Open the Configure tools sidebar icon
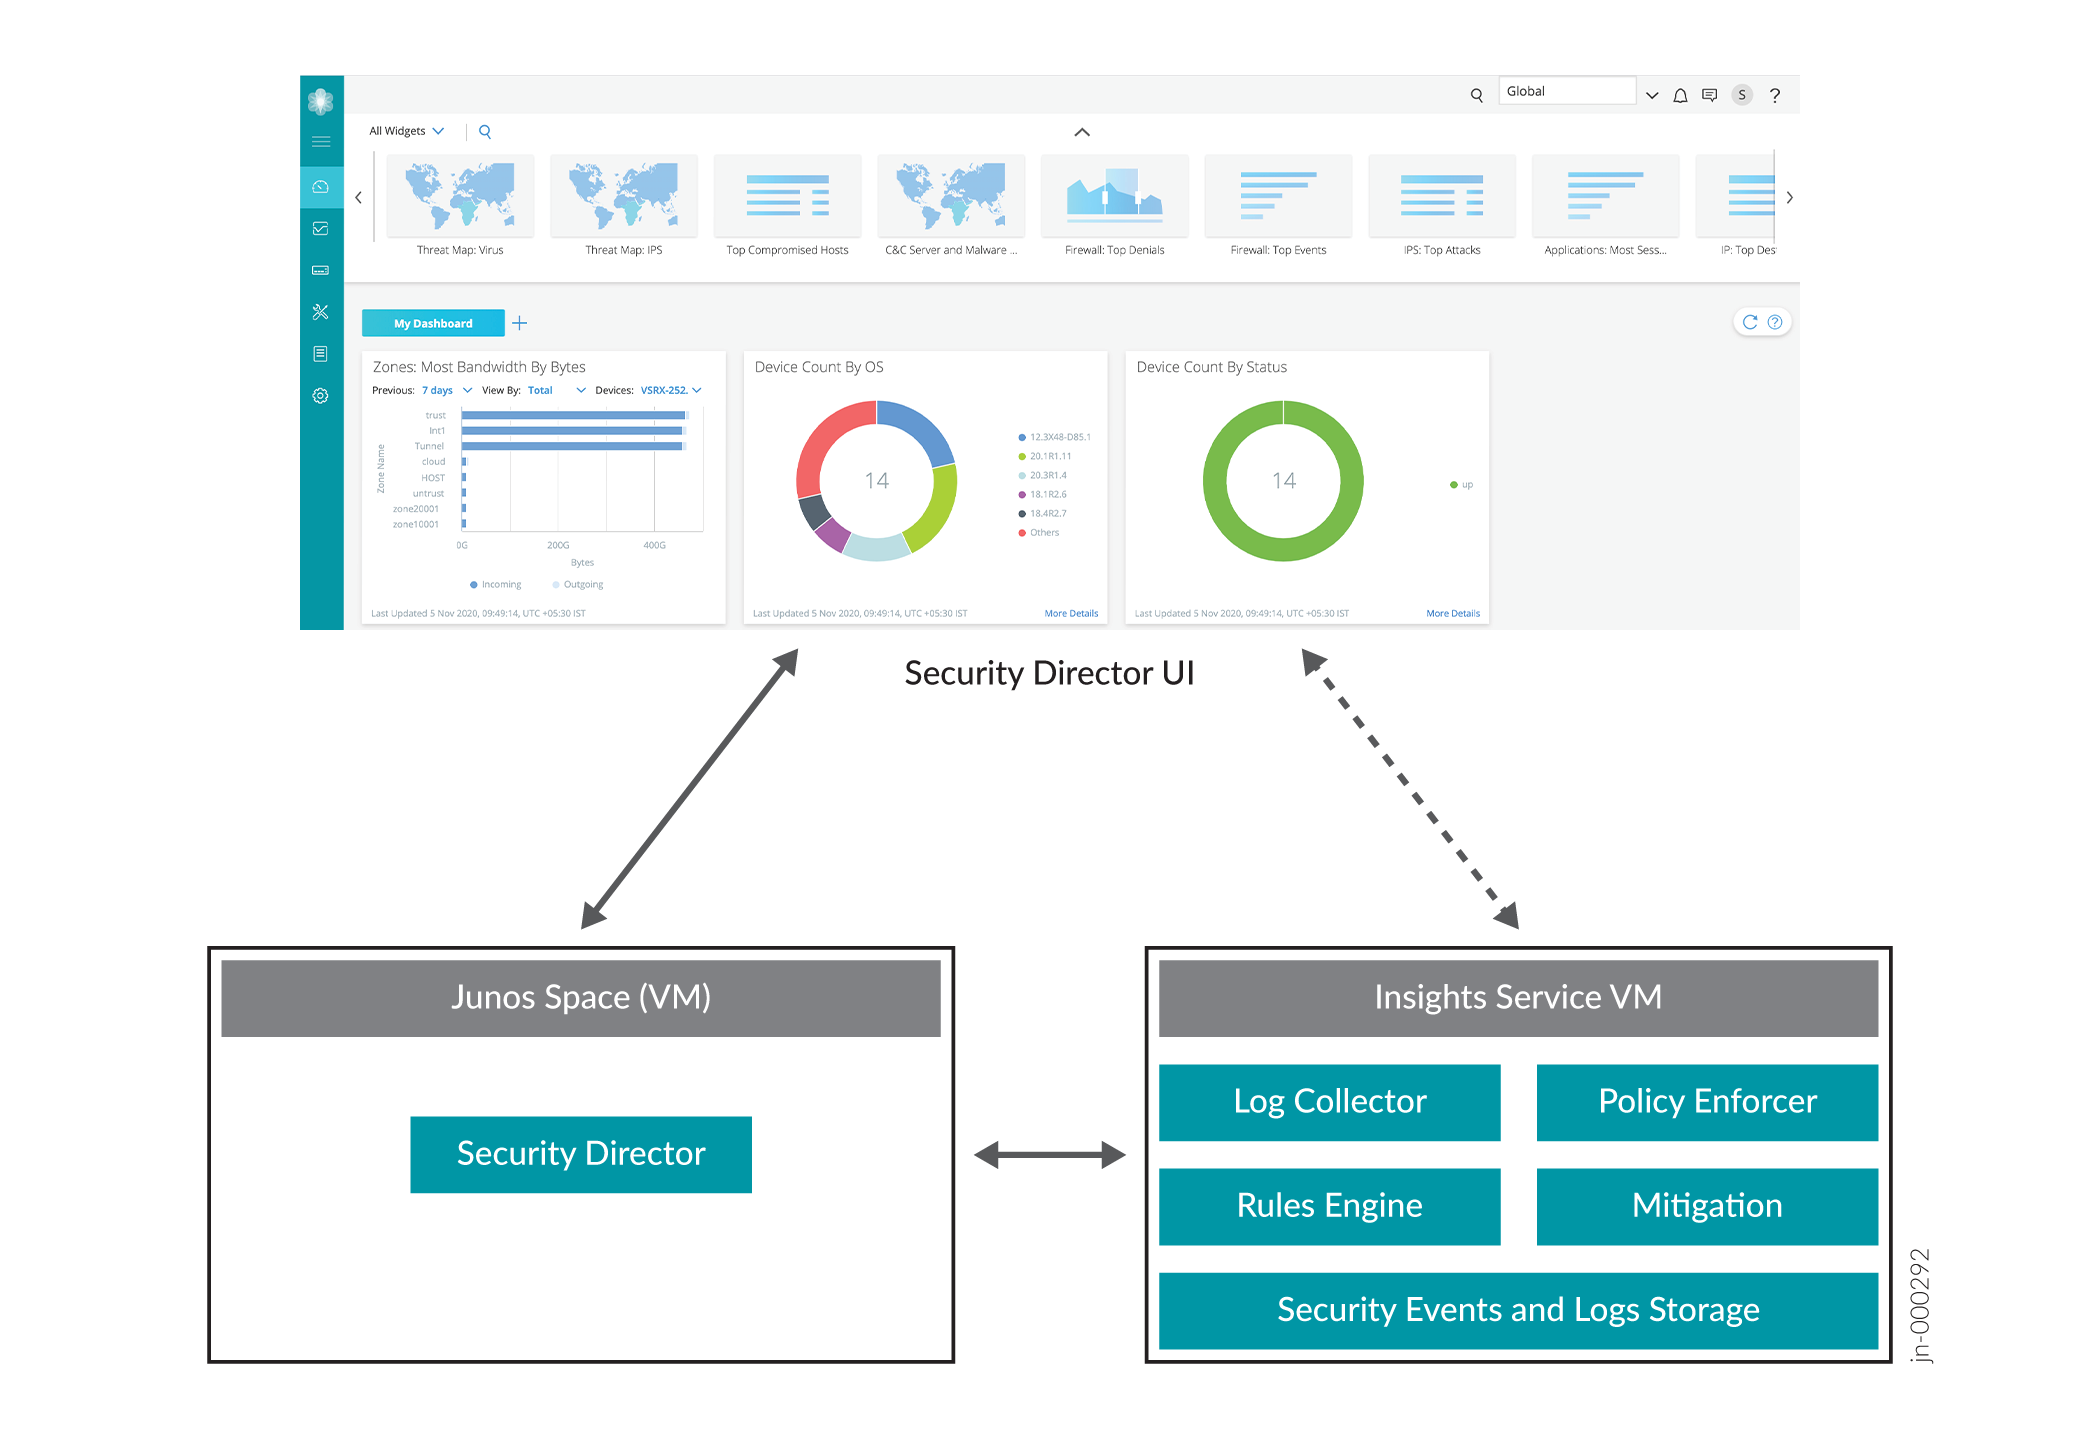This screenshot has height=1439, width=2100. 321,312
